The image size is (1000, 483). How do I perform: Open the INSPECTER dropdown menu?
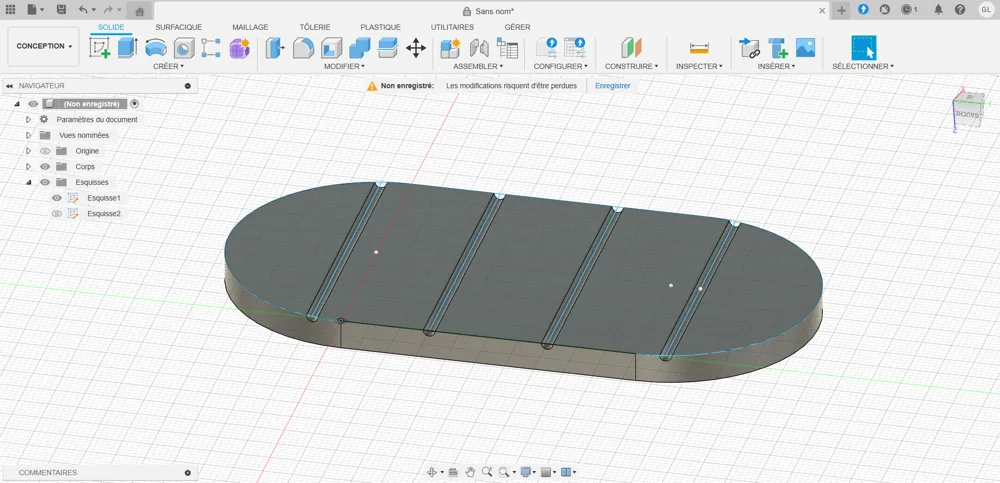tap(699, 66)
